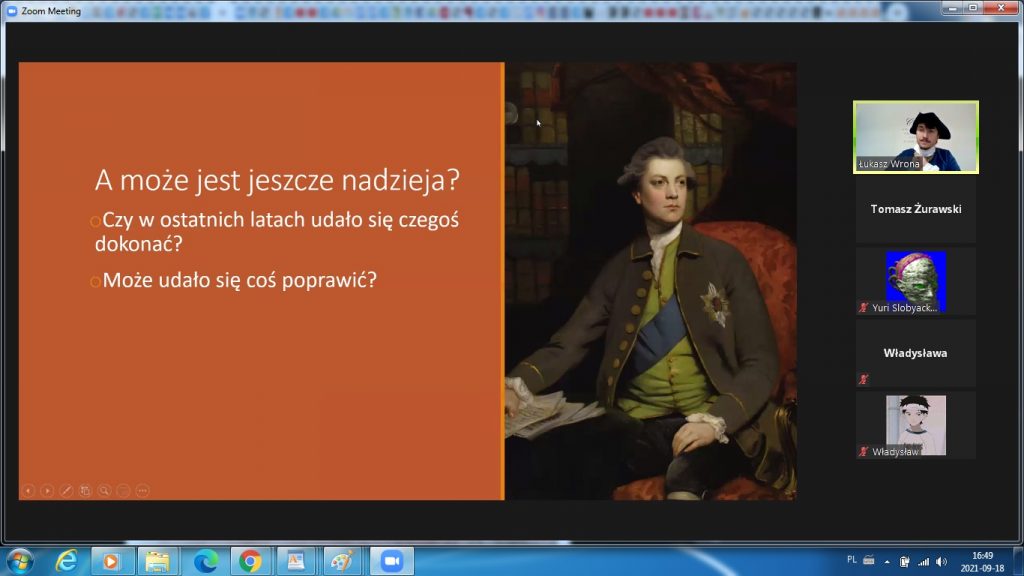Open the slideshow pen tool icon

tap(66, 490)
